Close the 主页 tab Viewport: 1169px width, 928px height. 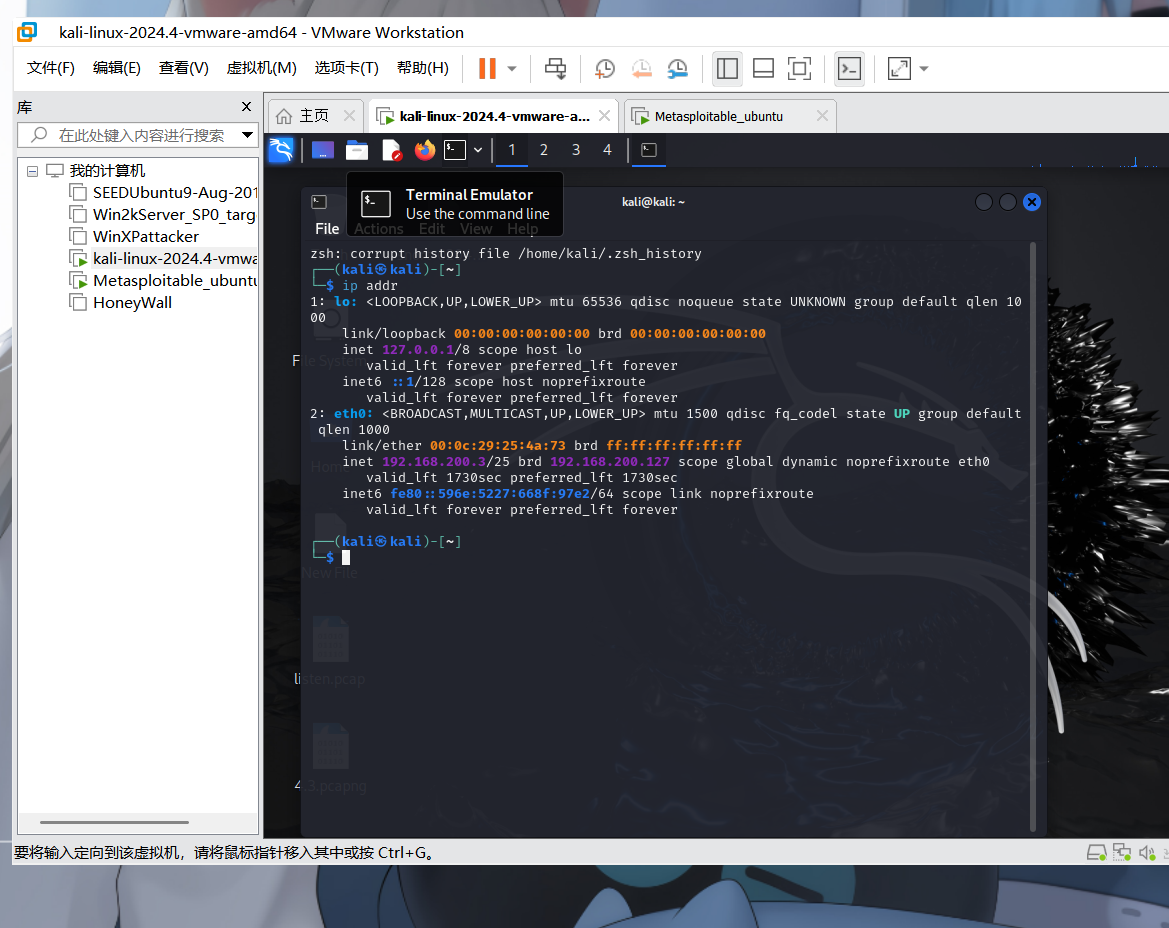pos(349,116)
